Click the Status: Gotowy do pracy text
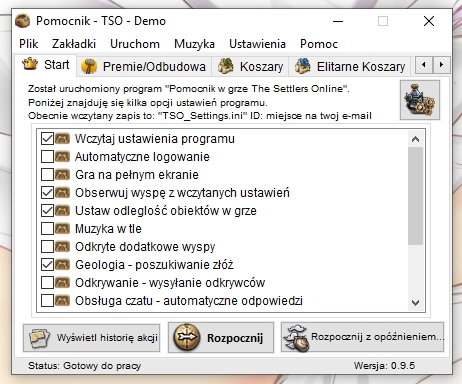462x384 pixels. (85, 366)
